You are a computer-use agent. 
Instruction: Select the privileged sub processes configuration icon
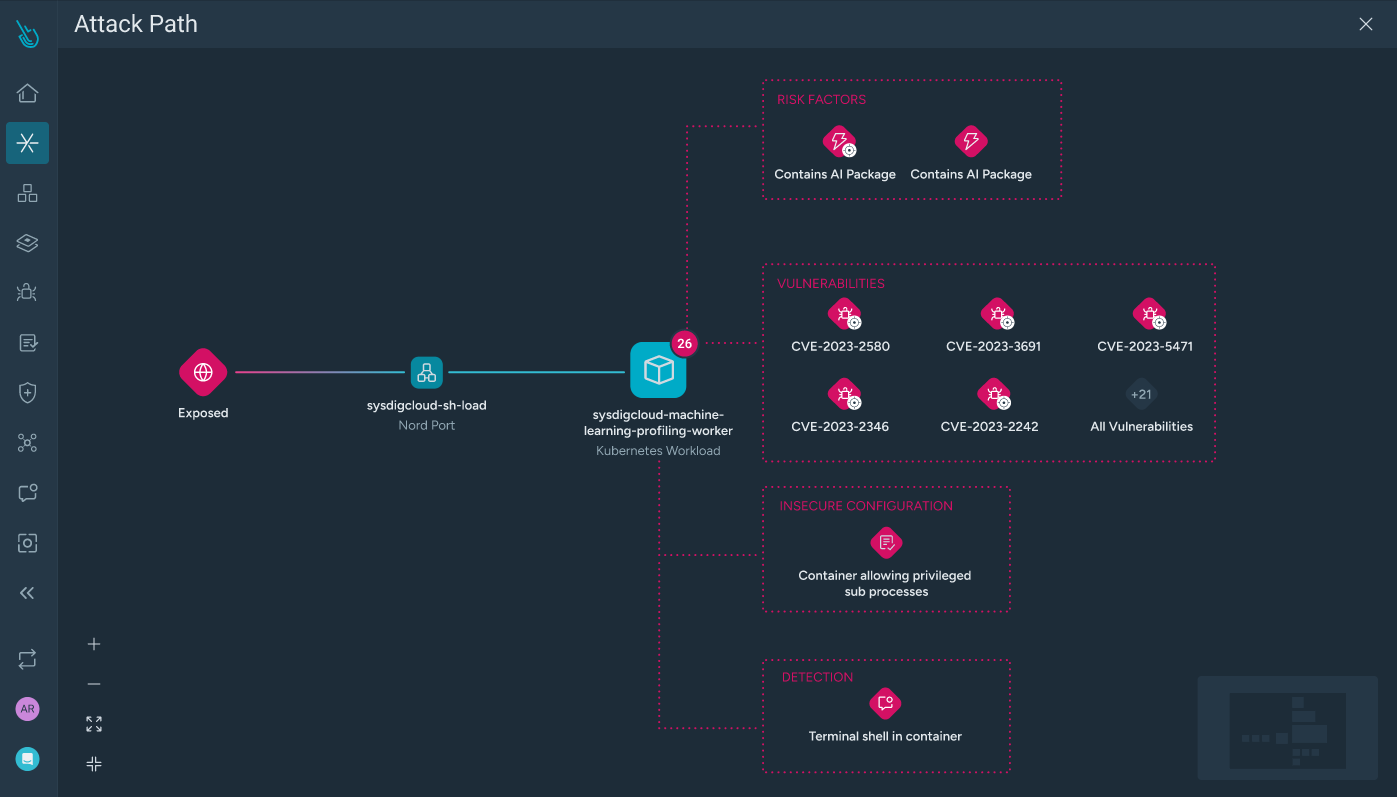tap(886, 543)
